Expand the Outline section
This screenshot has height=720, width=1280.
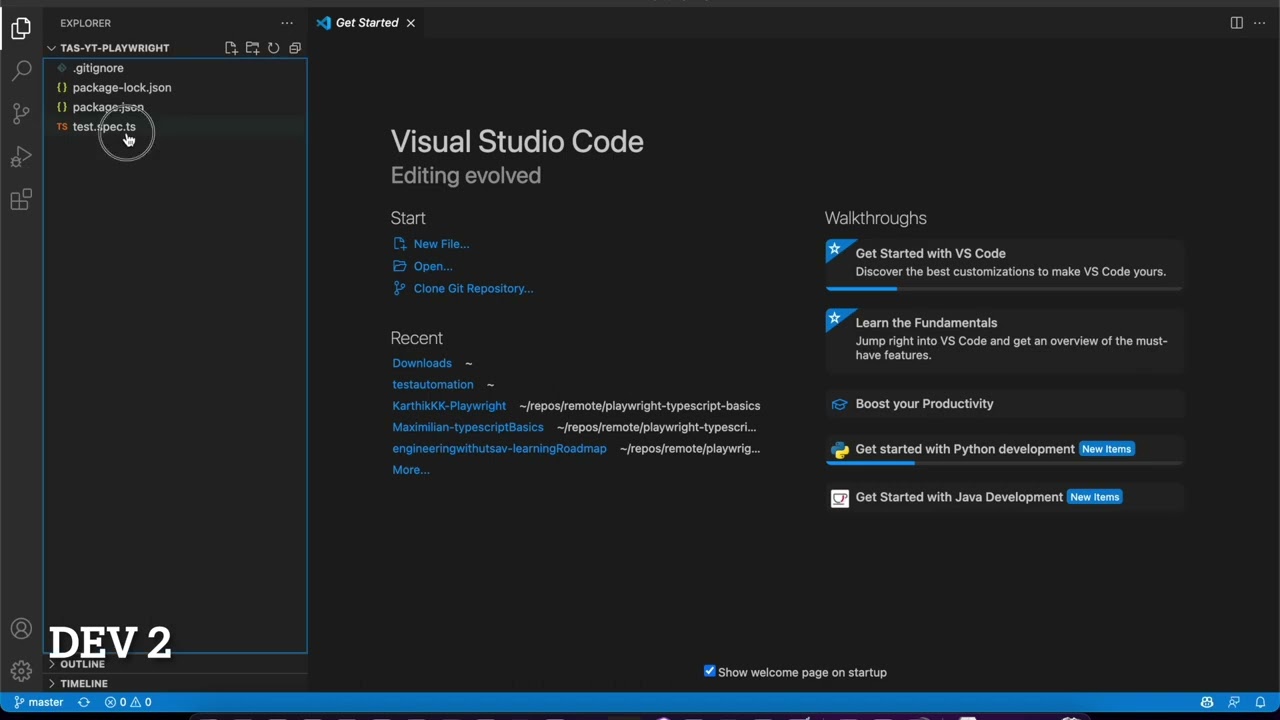(82, 664)
